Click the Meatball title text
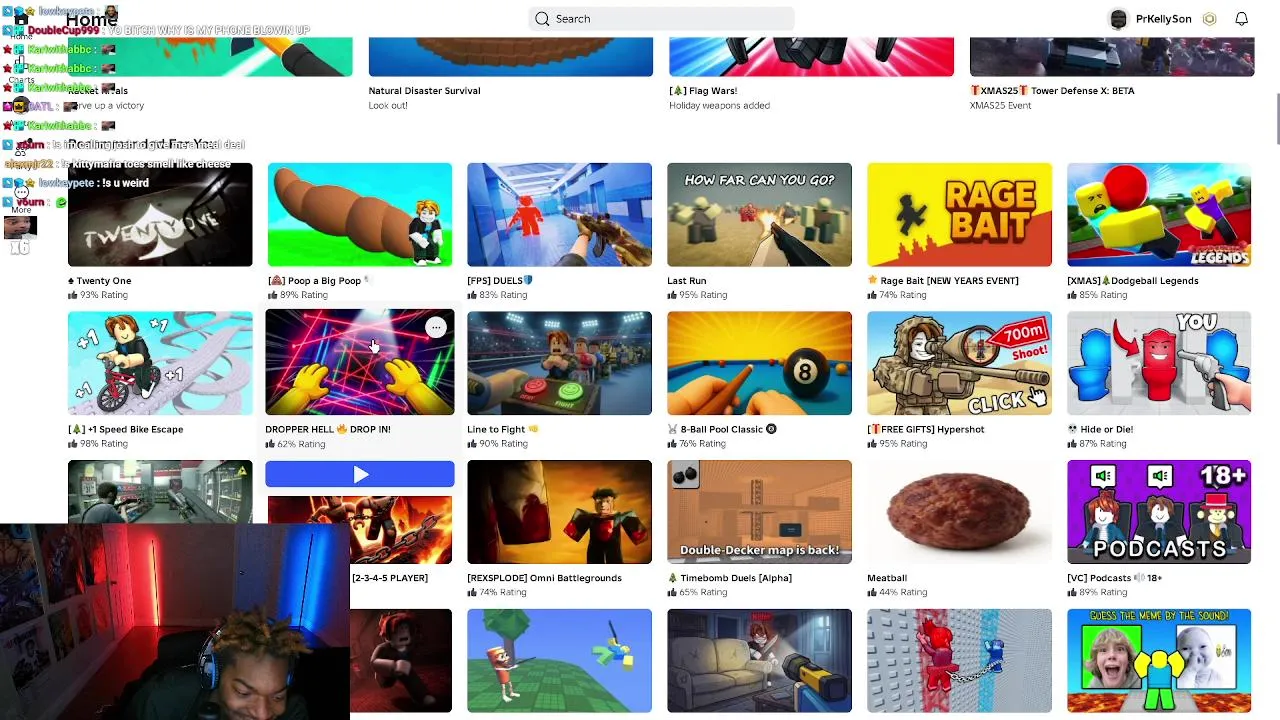Screen dimensions: 1280x720 tap(887, 578)
